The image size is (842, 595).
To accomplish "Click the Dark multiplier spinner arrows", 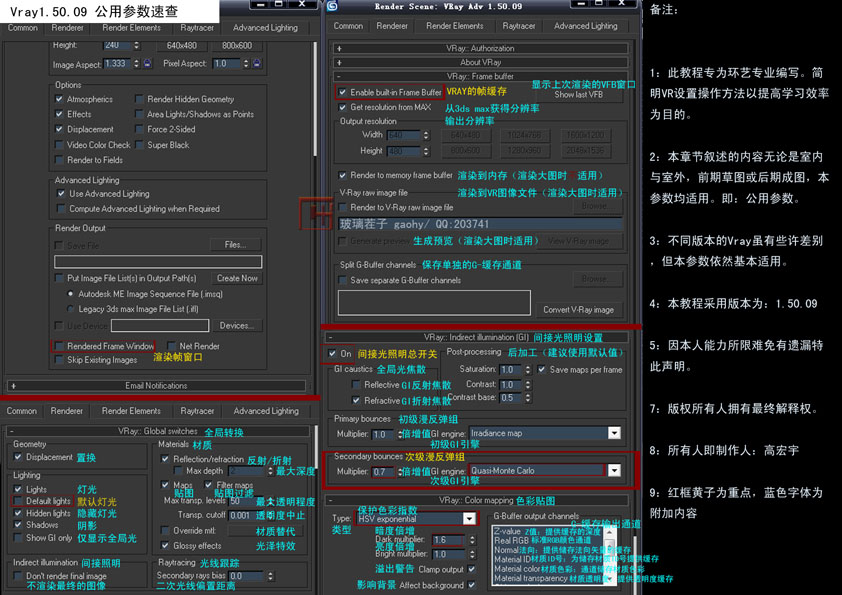I will 472,540.
